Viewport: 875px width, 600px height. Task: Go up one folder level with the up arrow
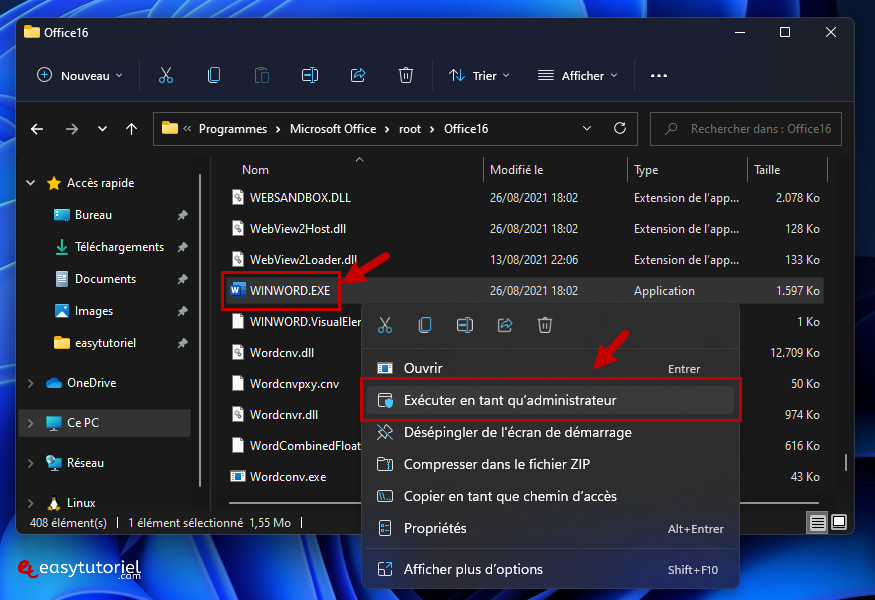(131, 129)
